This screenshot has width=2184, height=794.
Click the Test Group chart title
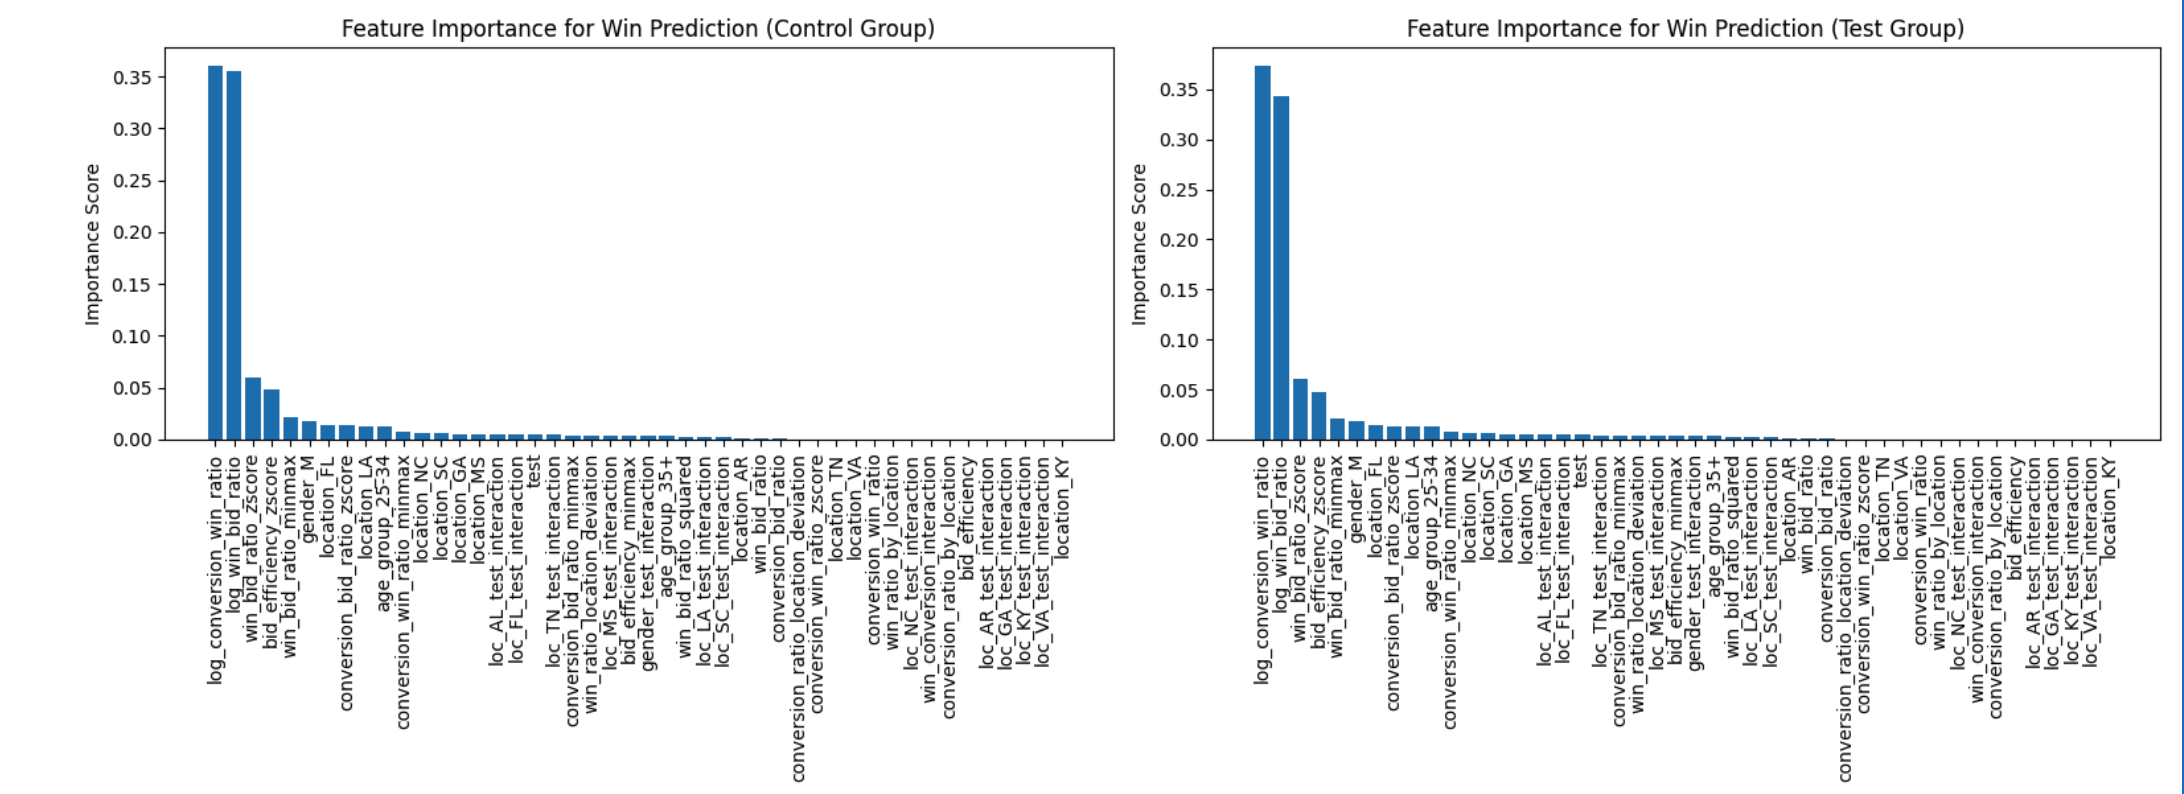(1685, 28)
